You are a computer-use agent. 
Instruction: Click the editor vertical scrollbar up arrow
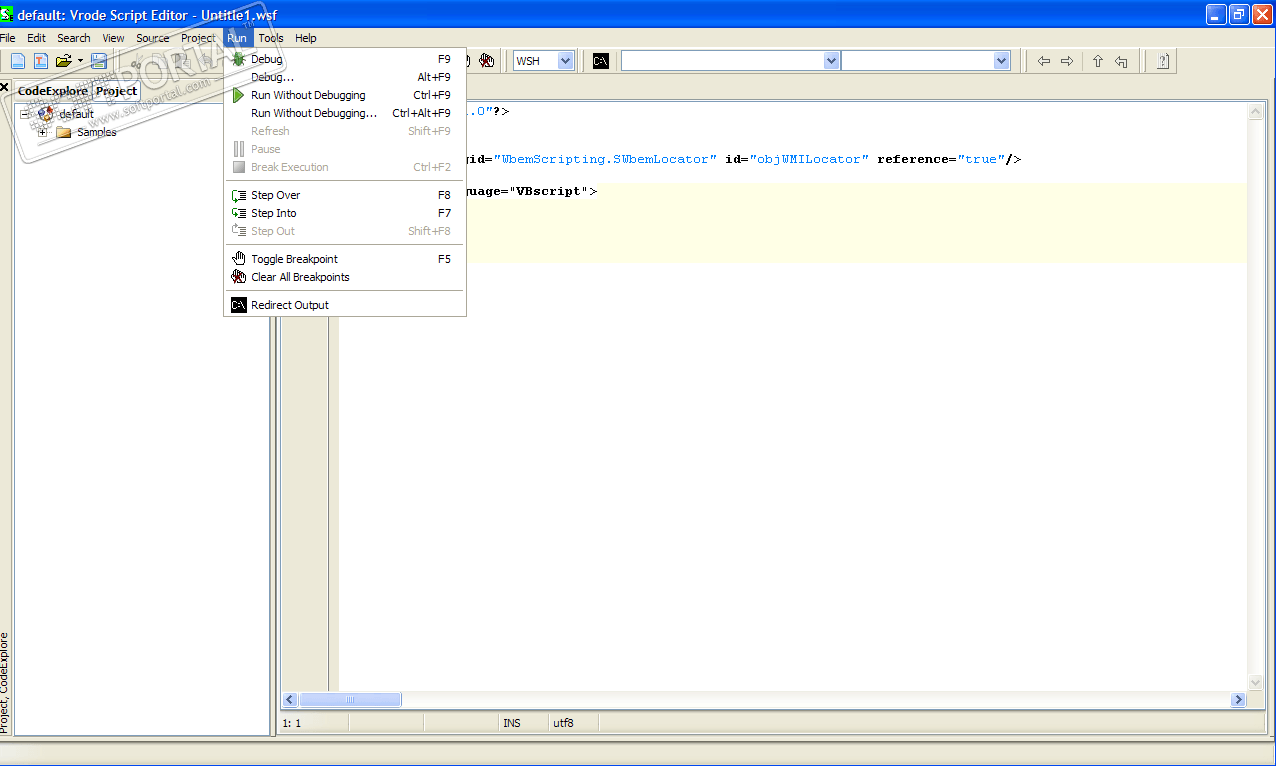(x=1256, y=112)
